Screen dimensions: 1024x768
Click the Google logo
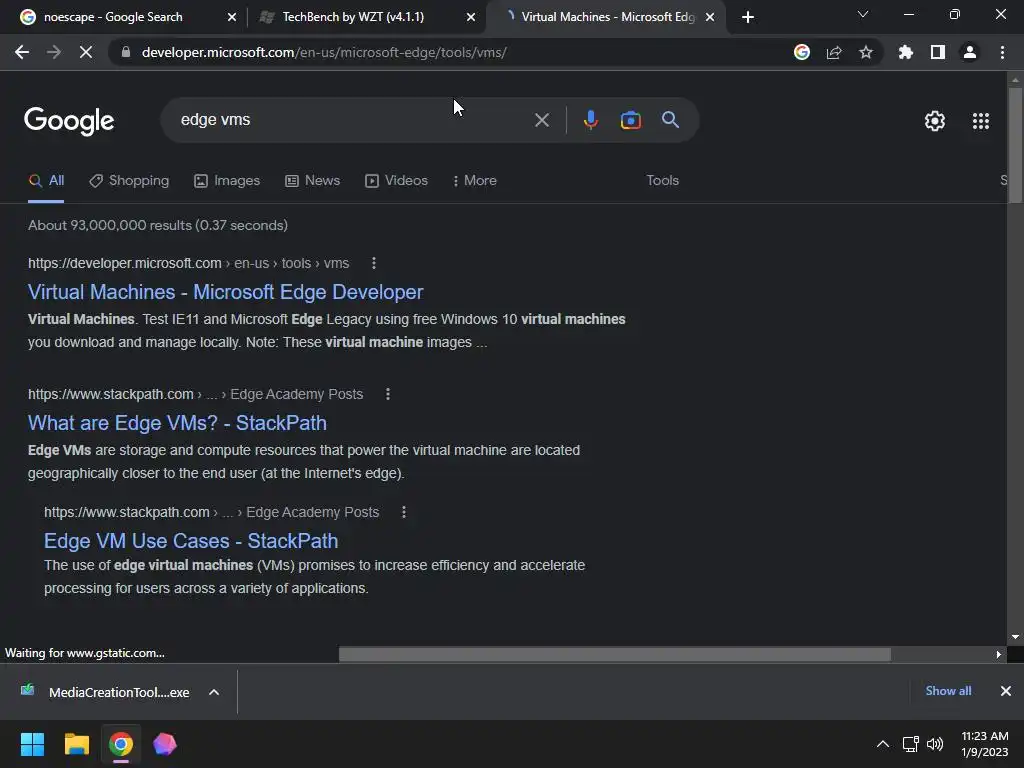[x=69, y=121]
